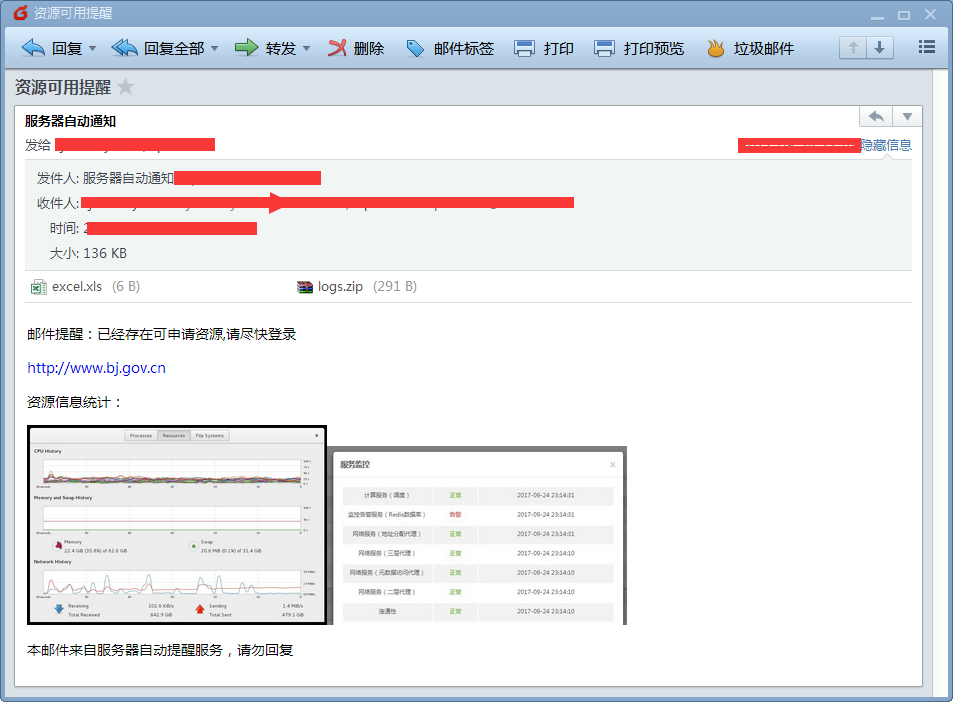Open the http://www.bj.gov.cn link
The width and height of the screenshot is (953, 702).
tap(97, 368)
